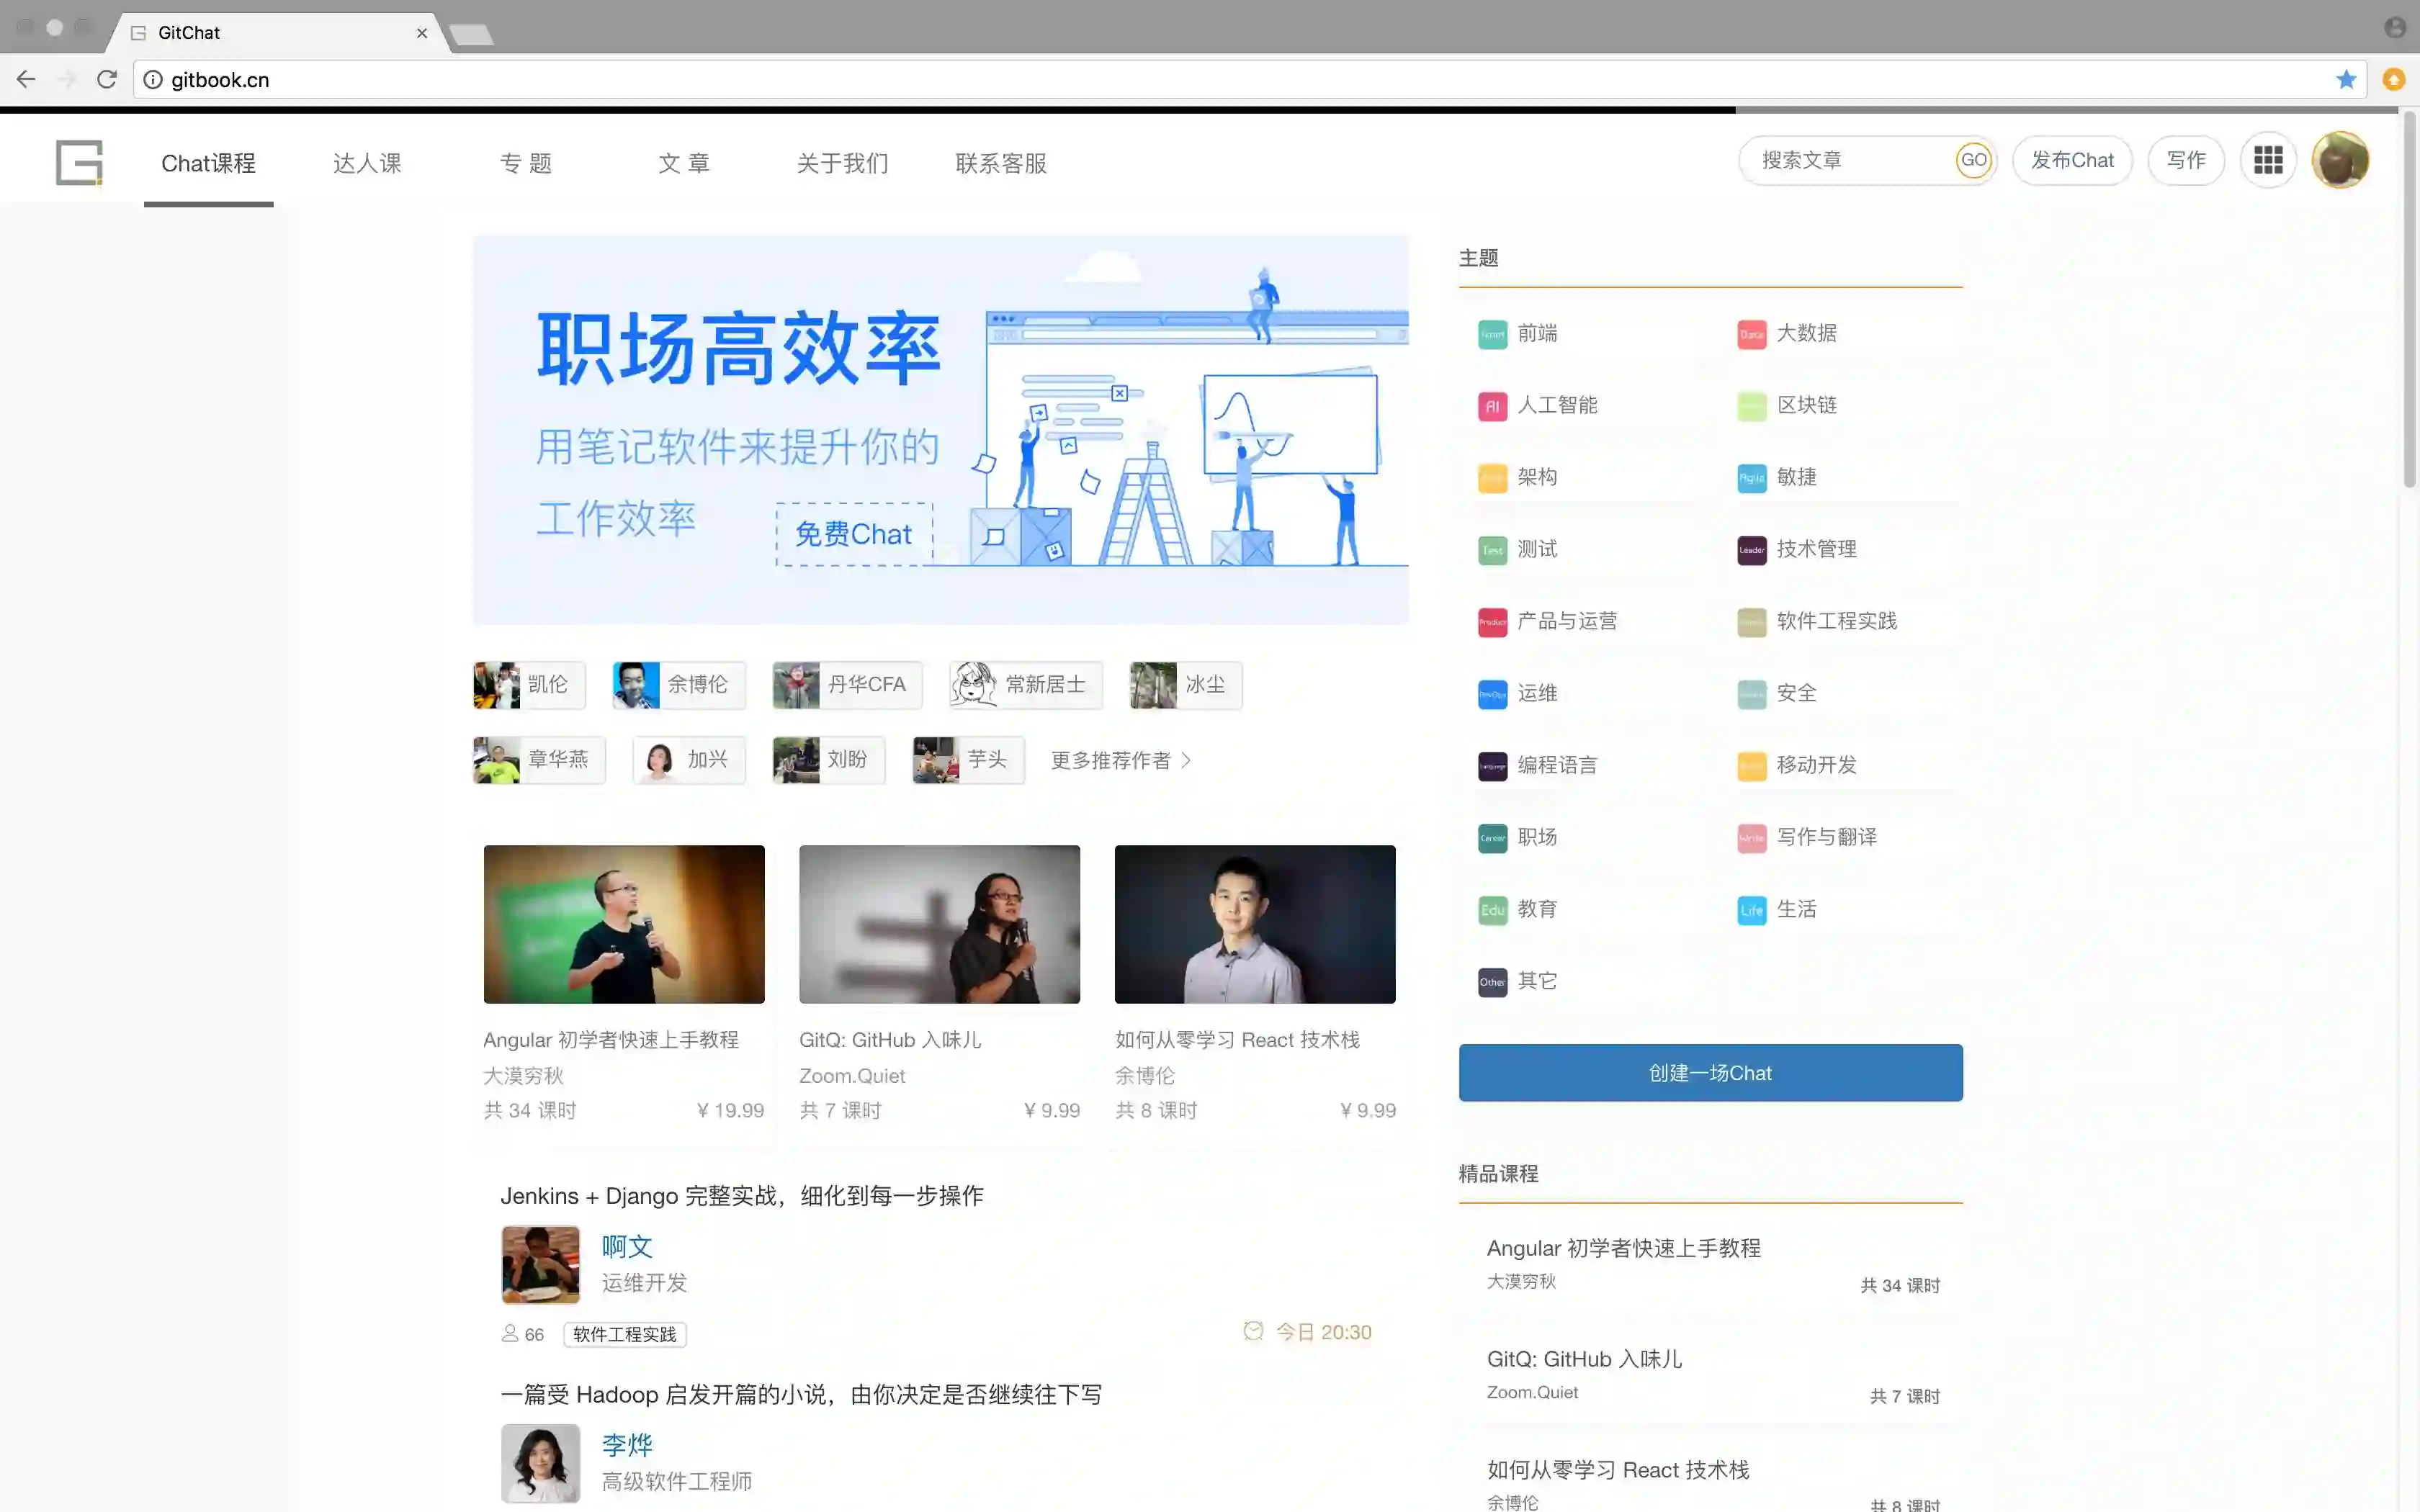Click the 生活 Life topic icon
The image size is (2420, 1512).
[x=1751, y=910]
